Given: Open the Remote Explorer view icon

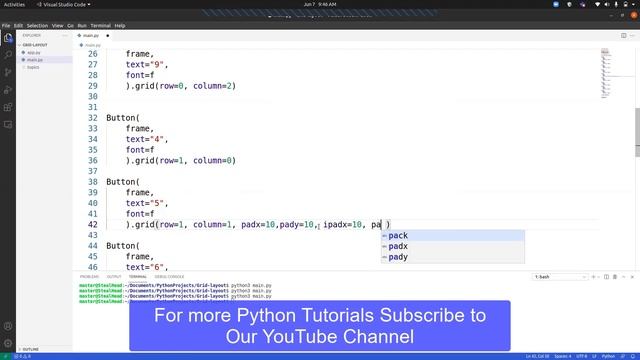Looking at the screenshot, I should pos(8,124).
